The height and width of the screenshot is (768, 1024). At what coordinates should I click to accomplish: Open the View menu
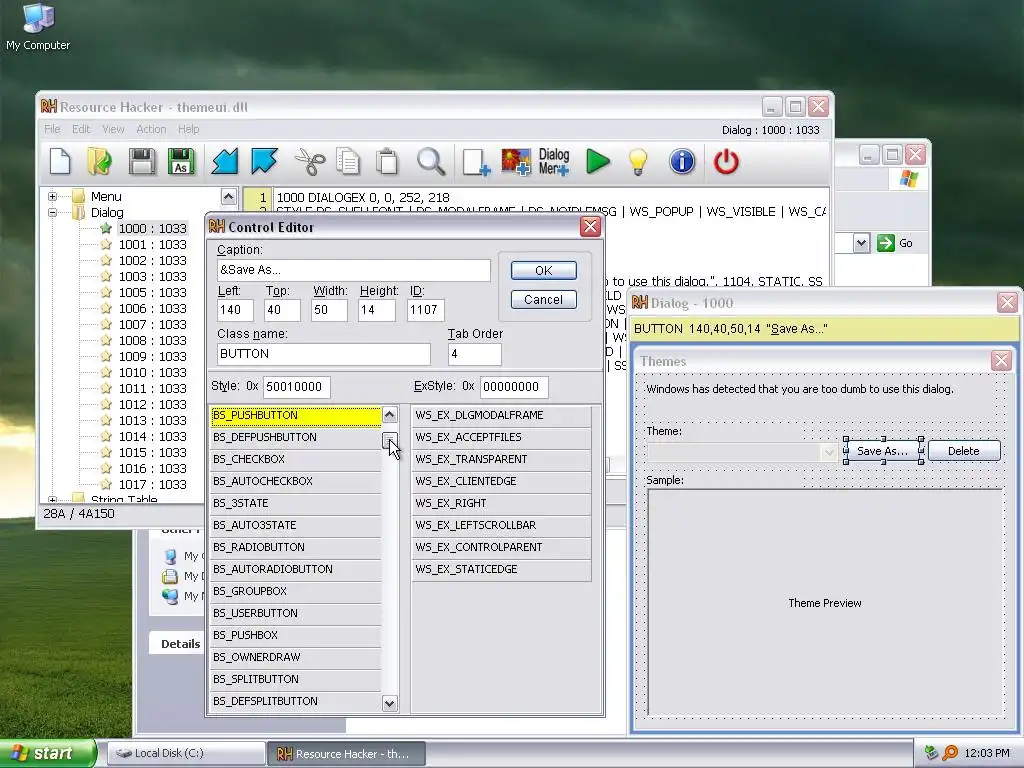click(113, 129)
